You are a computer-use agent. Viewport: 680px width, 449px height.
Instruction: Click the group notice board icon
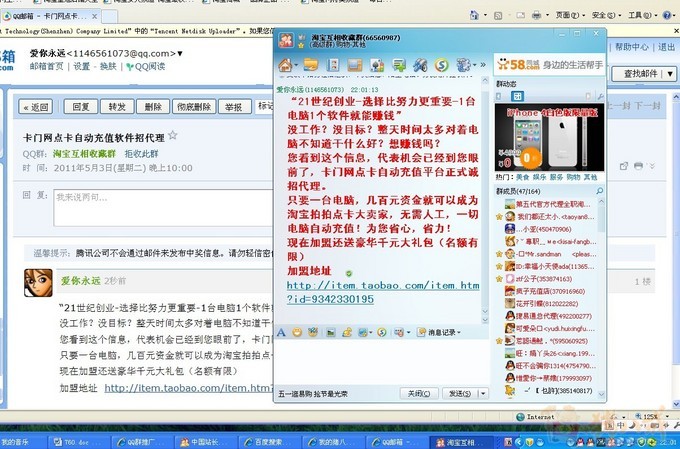(333, 65)
